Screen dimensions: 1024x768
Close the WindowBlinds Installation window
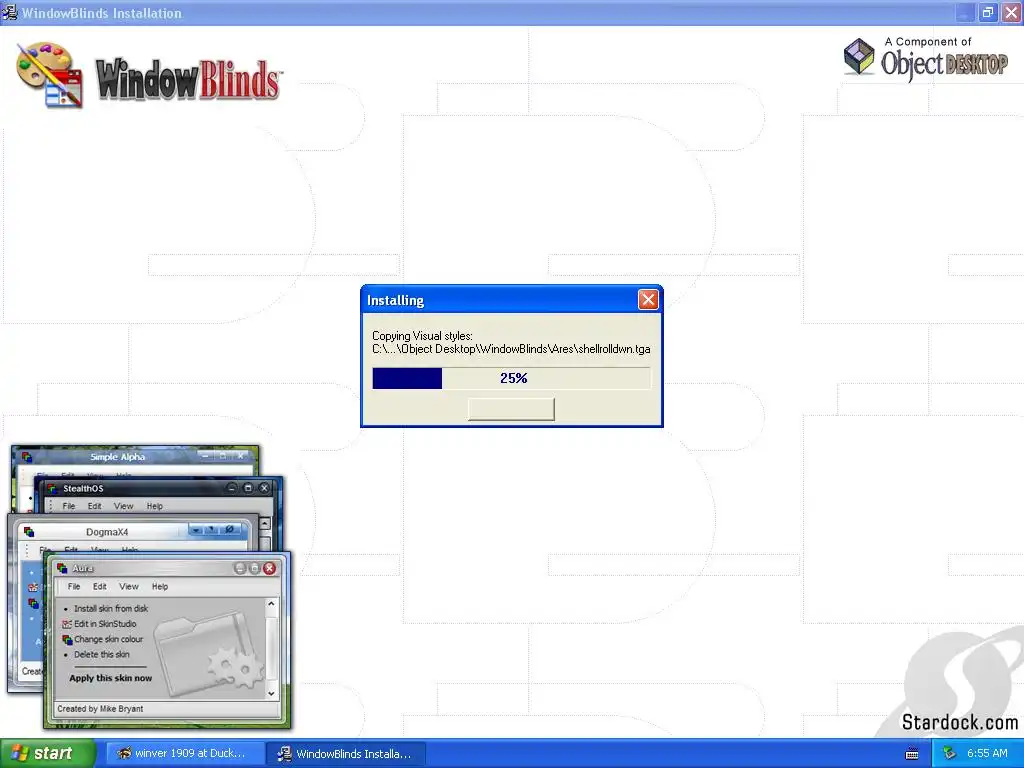pyautogui.click(x=1012, y=12)
